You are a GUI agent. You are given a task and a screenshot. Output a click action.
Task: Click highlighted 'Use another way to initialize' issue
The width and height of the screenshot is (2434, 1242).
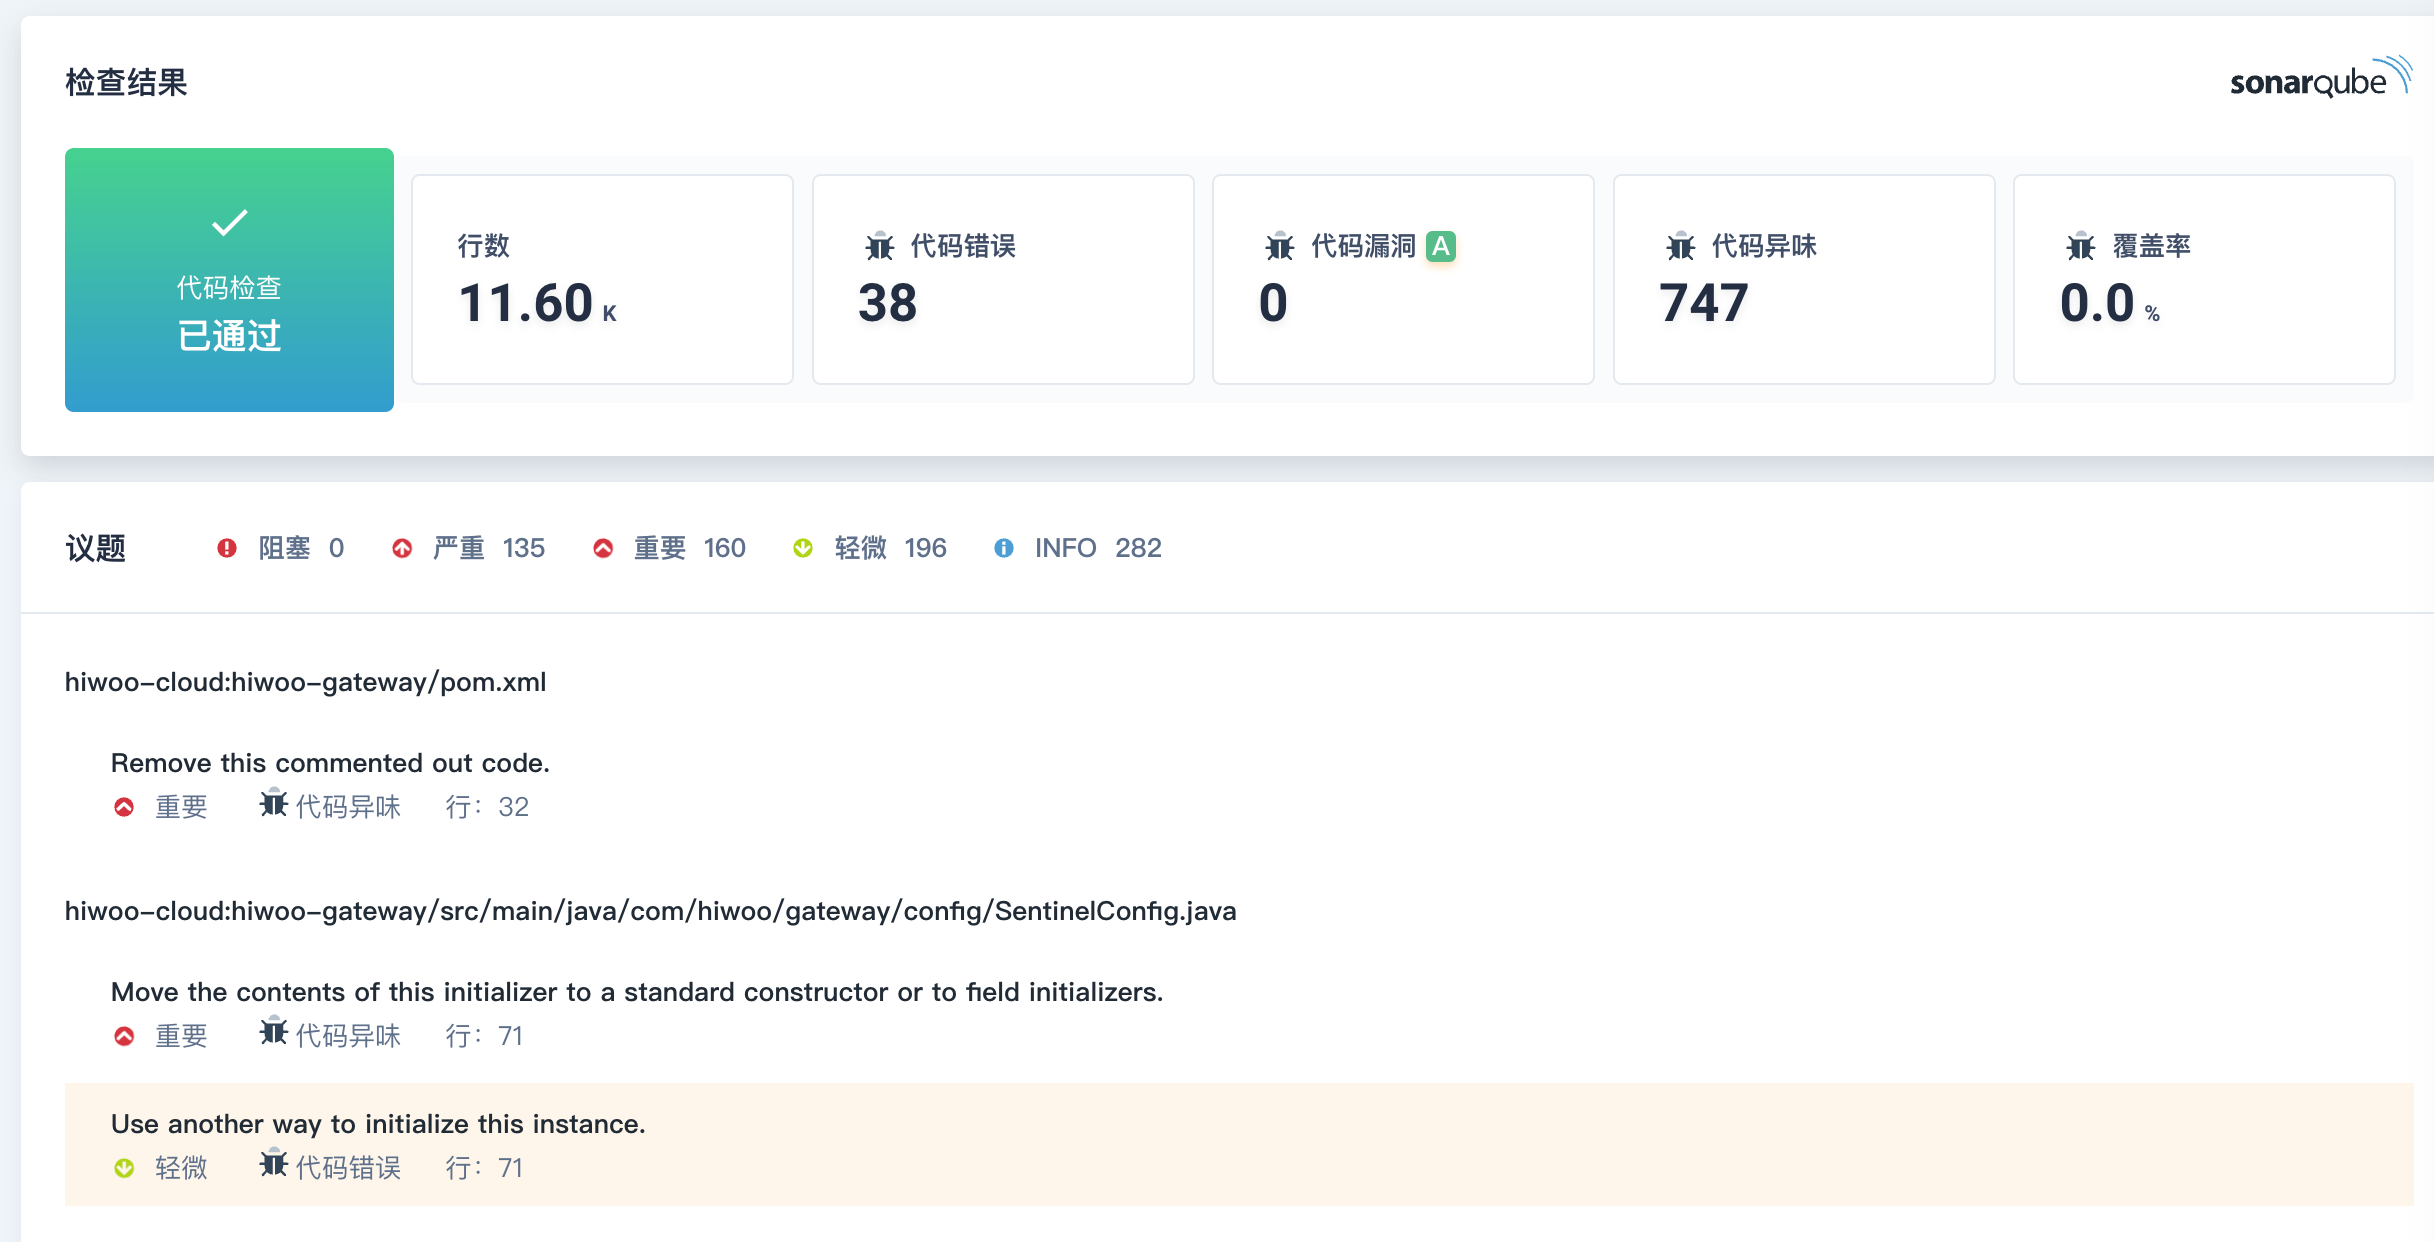378,1124
